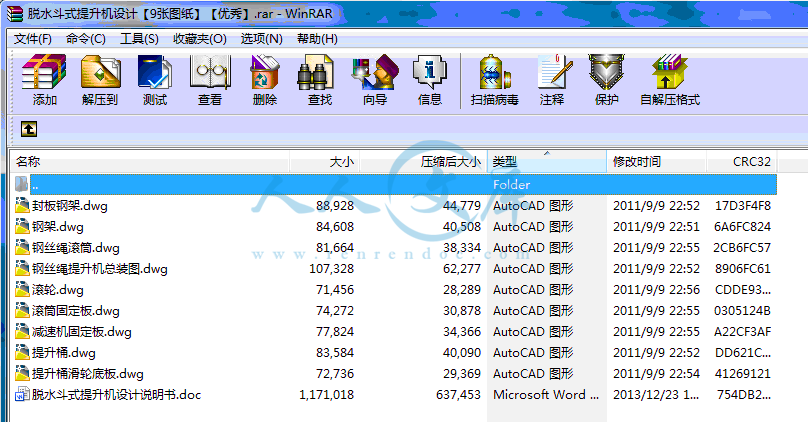Click the icon of 提升桶.dwg
Screen dimensions: 808x422
click(22, 353)
